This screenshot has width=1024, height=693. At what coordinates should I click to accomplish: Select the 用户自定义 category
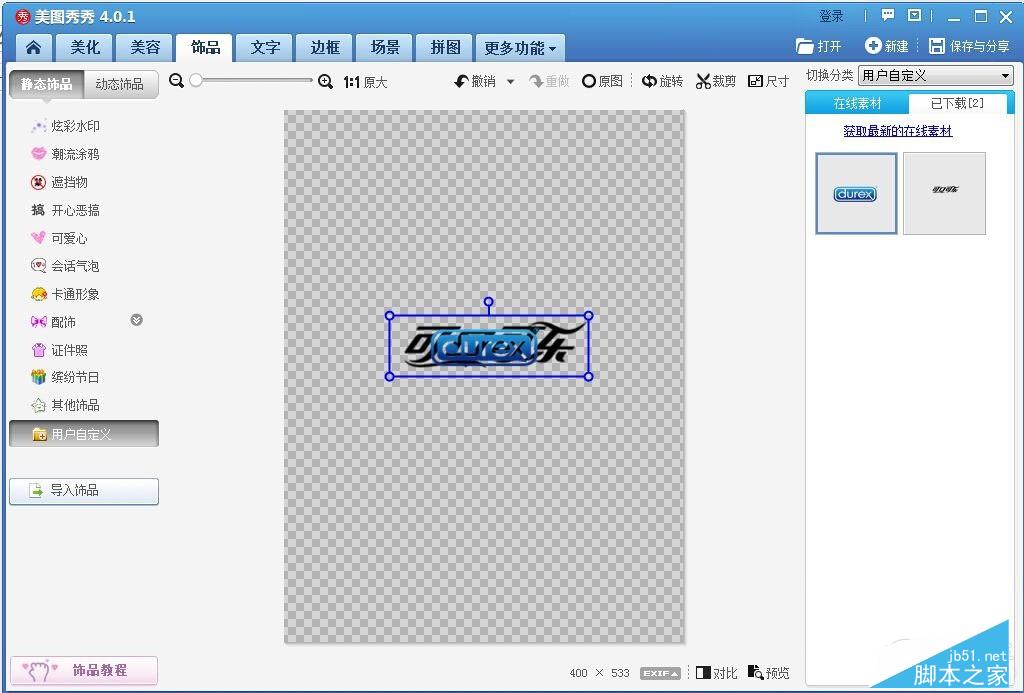click(x=84, y=434)
